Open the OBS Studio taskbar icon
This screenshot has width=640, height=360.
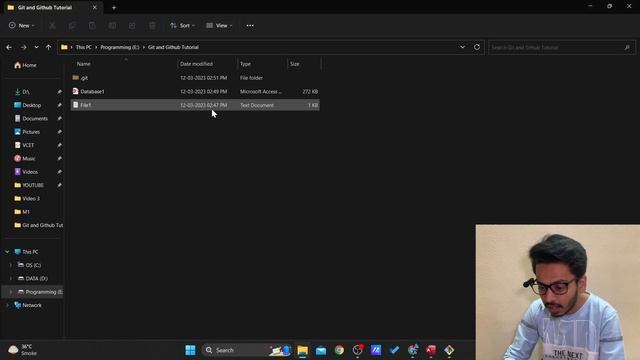tap(358, 350)
